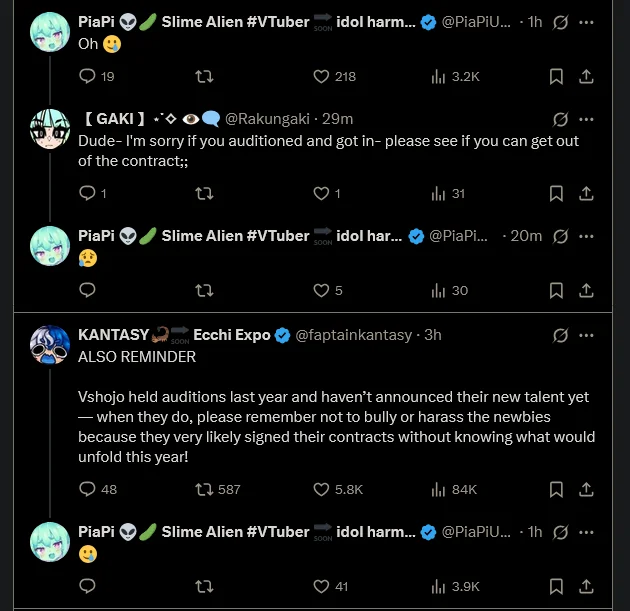Visit @faptainkantasy profile handle link
The image size is (630, 611).
click(x=355, y=335)
